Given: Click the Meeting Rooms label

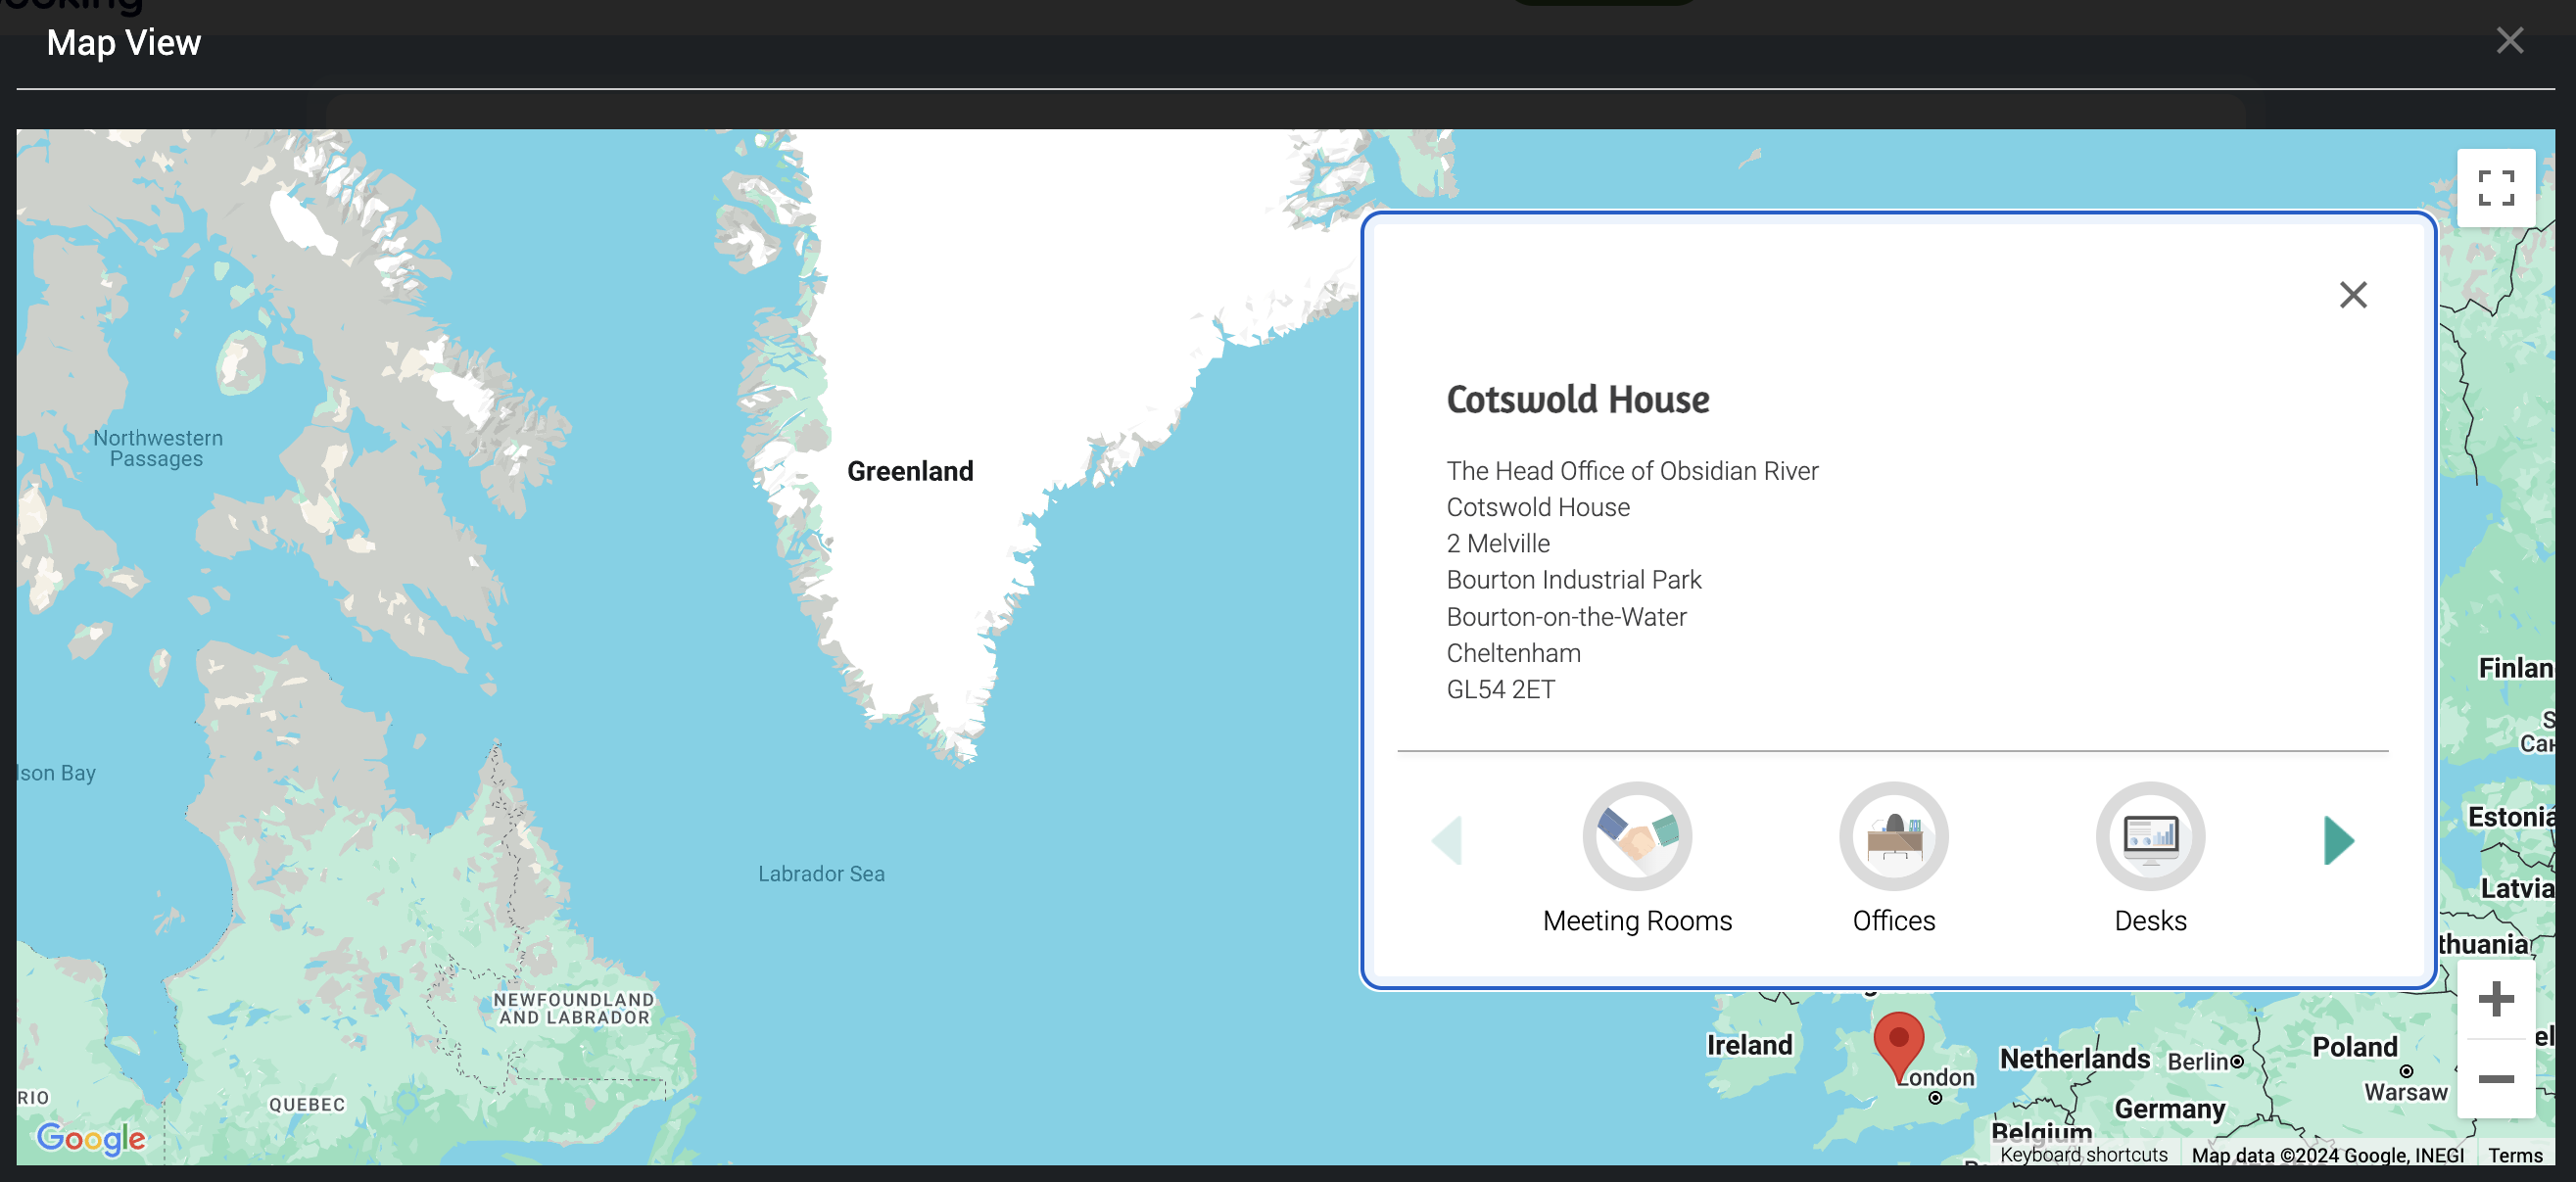Looking at the screenshot, I should pyautogui.click(x=1637, y=920).
